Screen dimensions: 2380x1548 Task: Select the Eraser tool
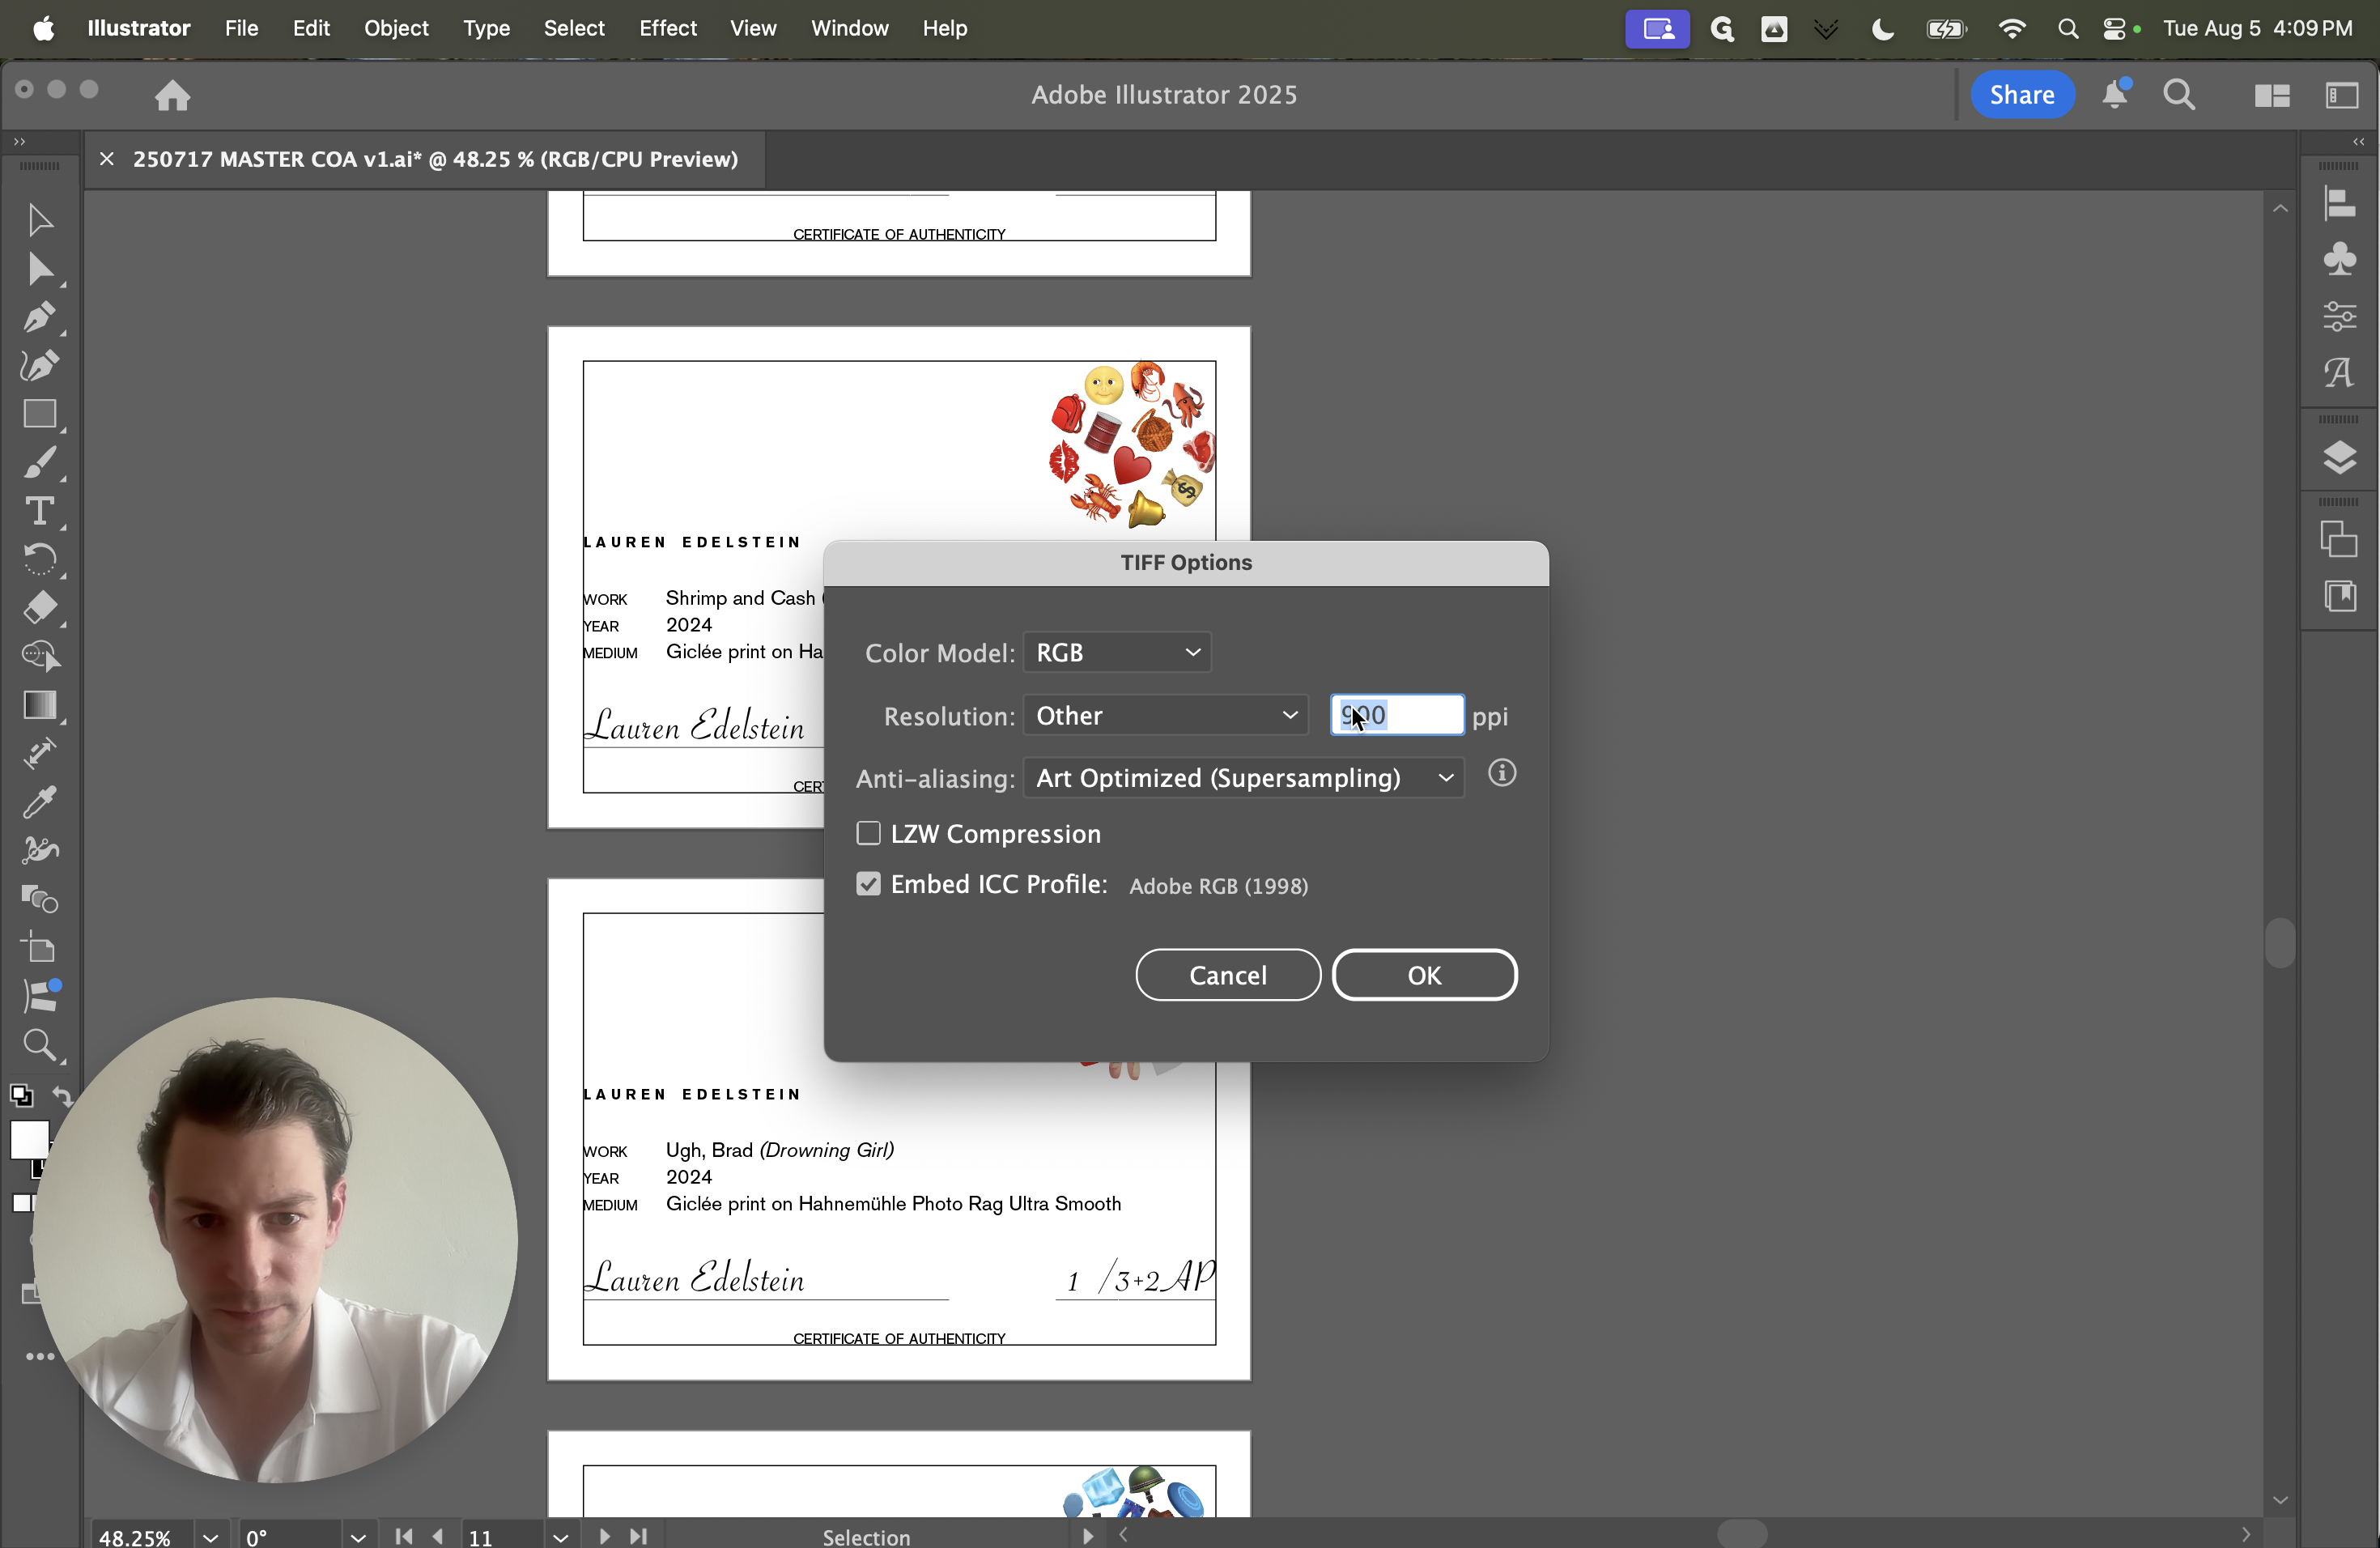(x=40, y=608)
